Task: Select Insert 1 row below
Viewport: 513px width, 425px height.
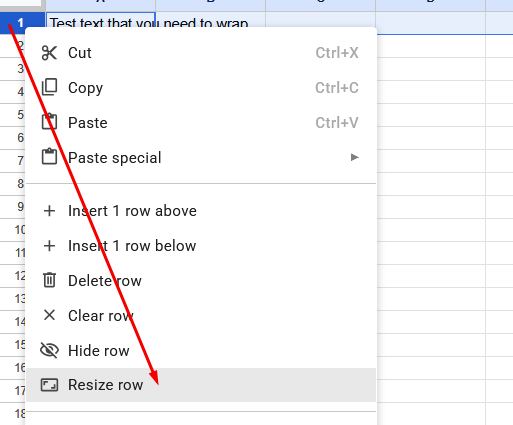Action: pyautogui.click(x=201, y=246)
